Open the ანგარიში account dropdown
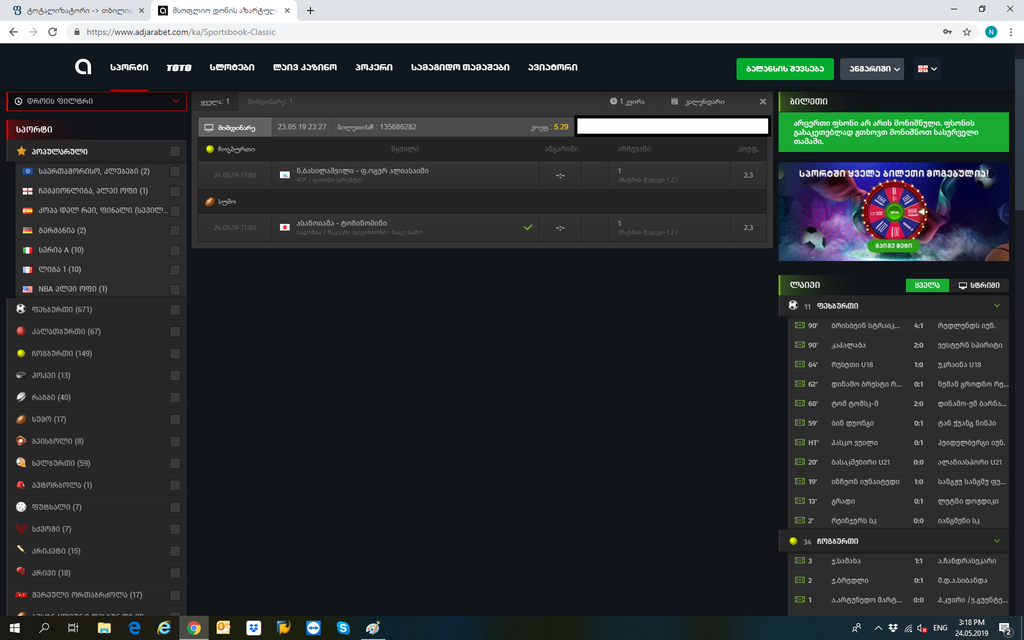1024x640 pixels. [872, 69]
